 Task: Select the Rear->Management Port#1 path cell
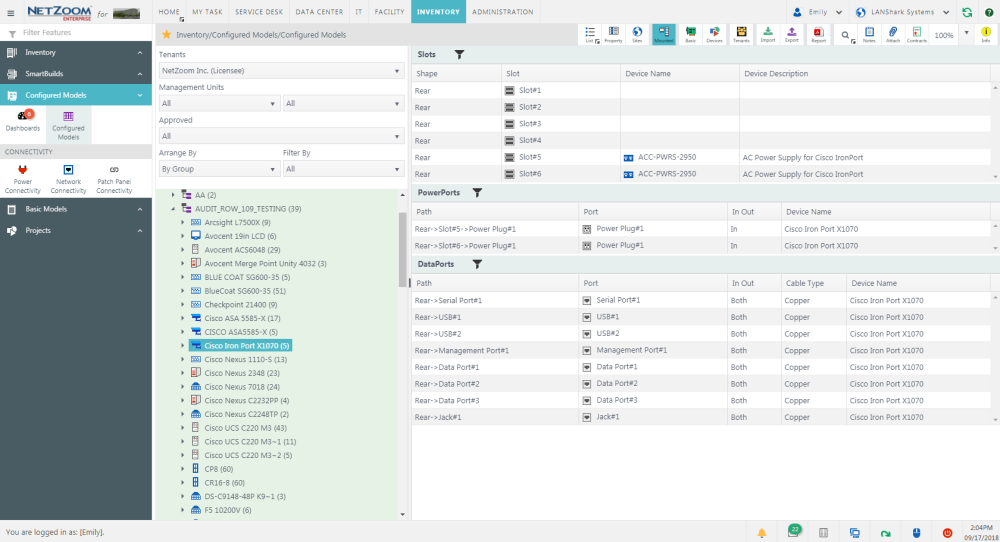coord(495,350)
